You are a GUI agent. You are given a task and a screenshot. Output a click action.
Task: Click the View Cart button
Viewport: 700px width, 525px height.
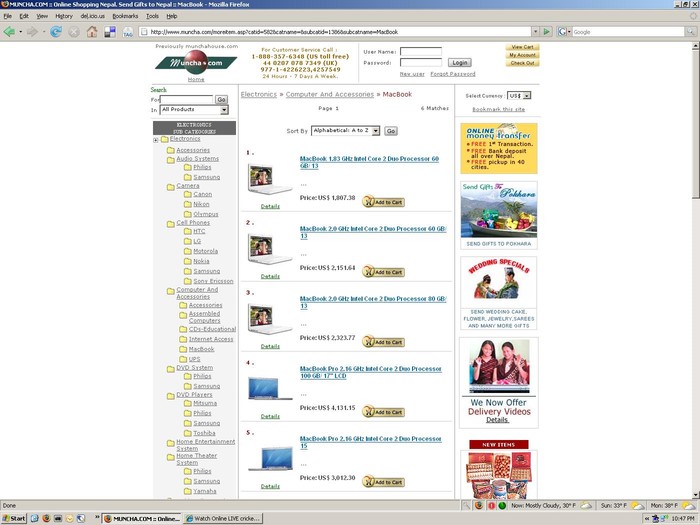[522, 47]
